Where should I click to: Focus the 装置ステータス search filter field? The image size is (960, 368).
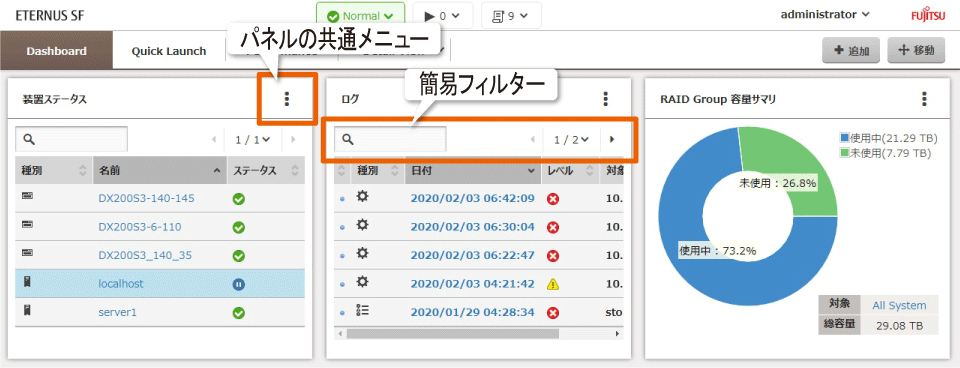point(72,140)
